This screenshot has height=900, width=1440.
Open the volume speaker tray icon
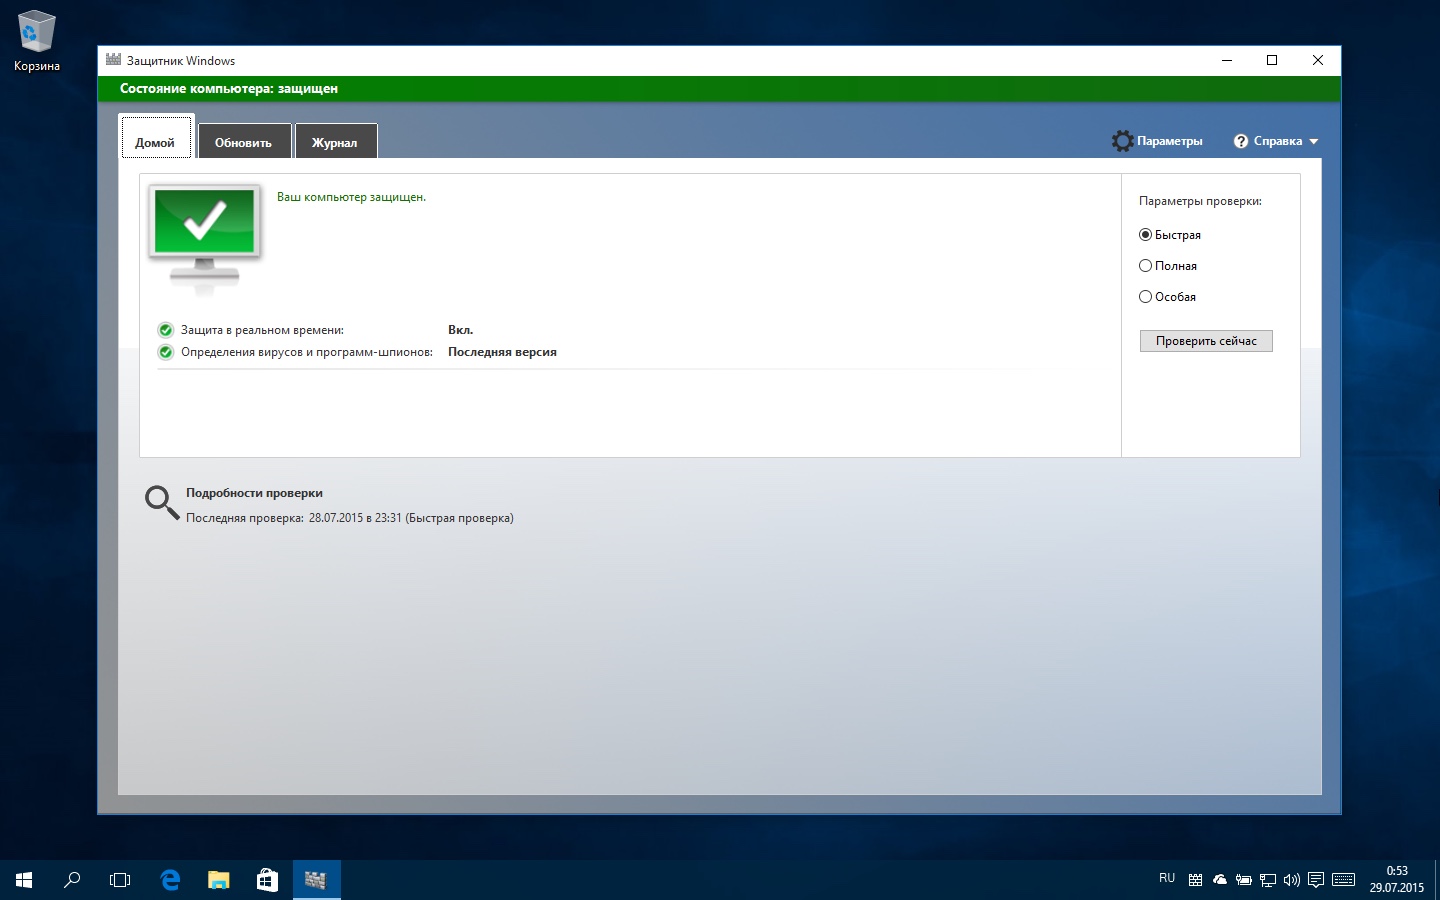(x=1291, y=880)
